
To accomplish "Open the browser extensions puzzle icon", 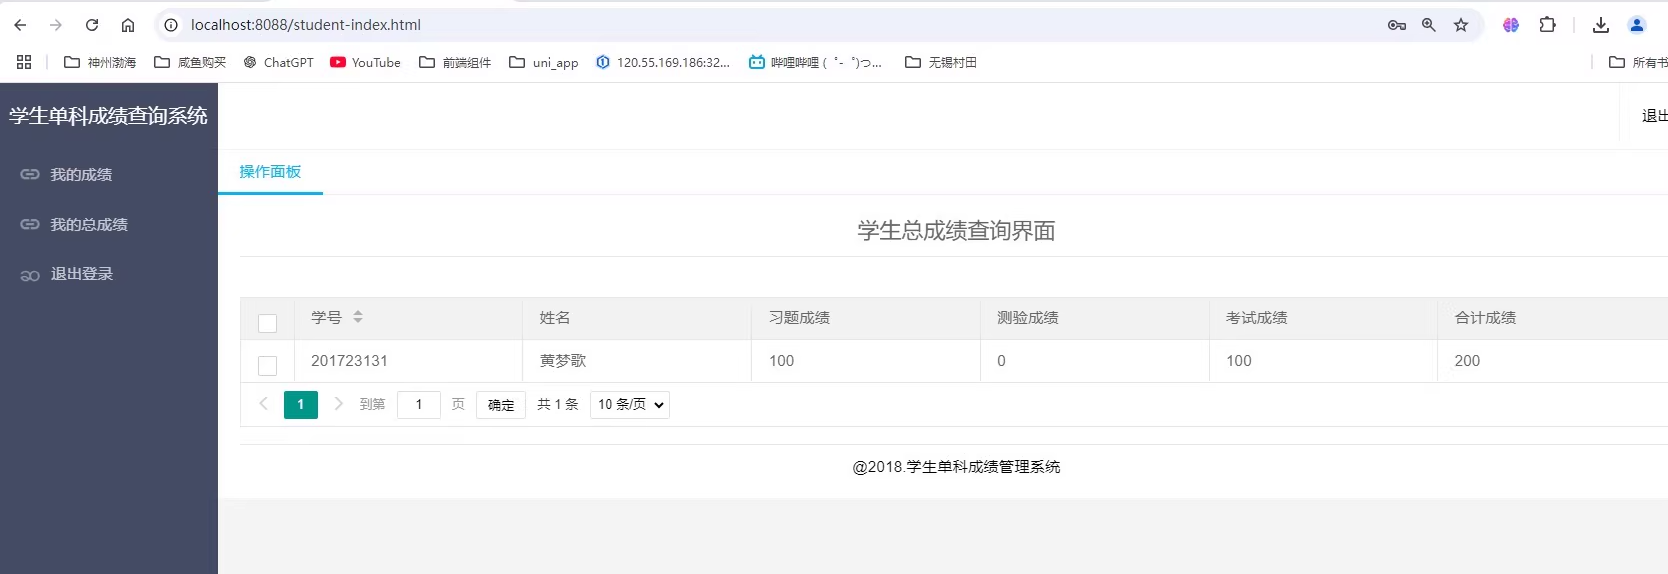I will point(1547,25).
